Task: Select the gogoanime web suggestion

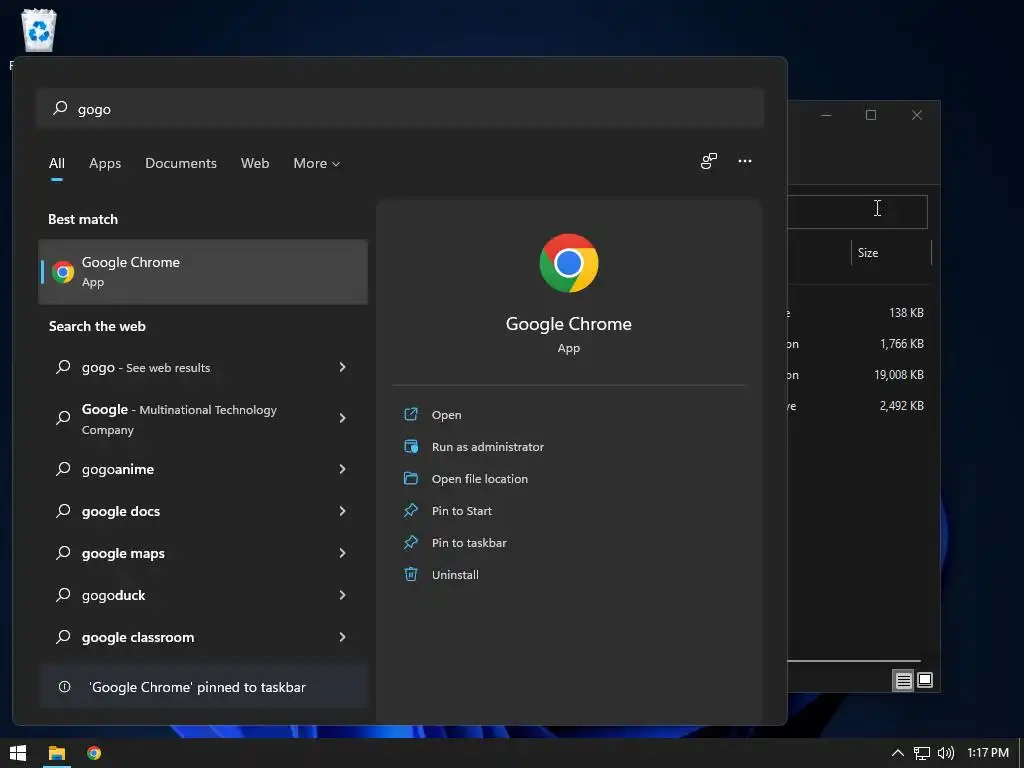Action: click(x=203, y=469)
